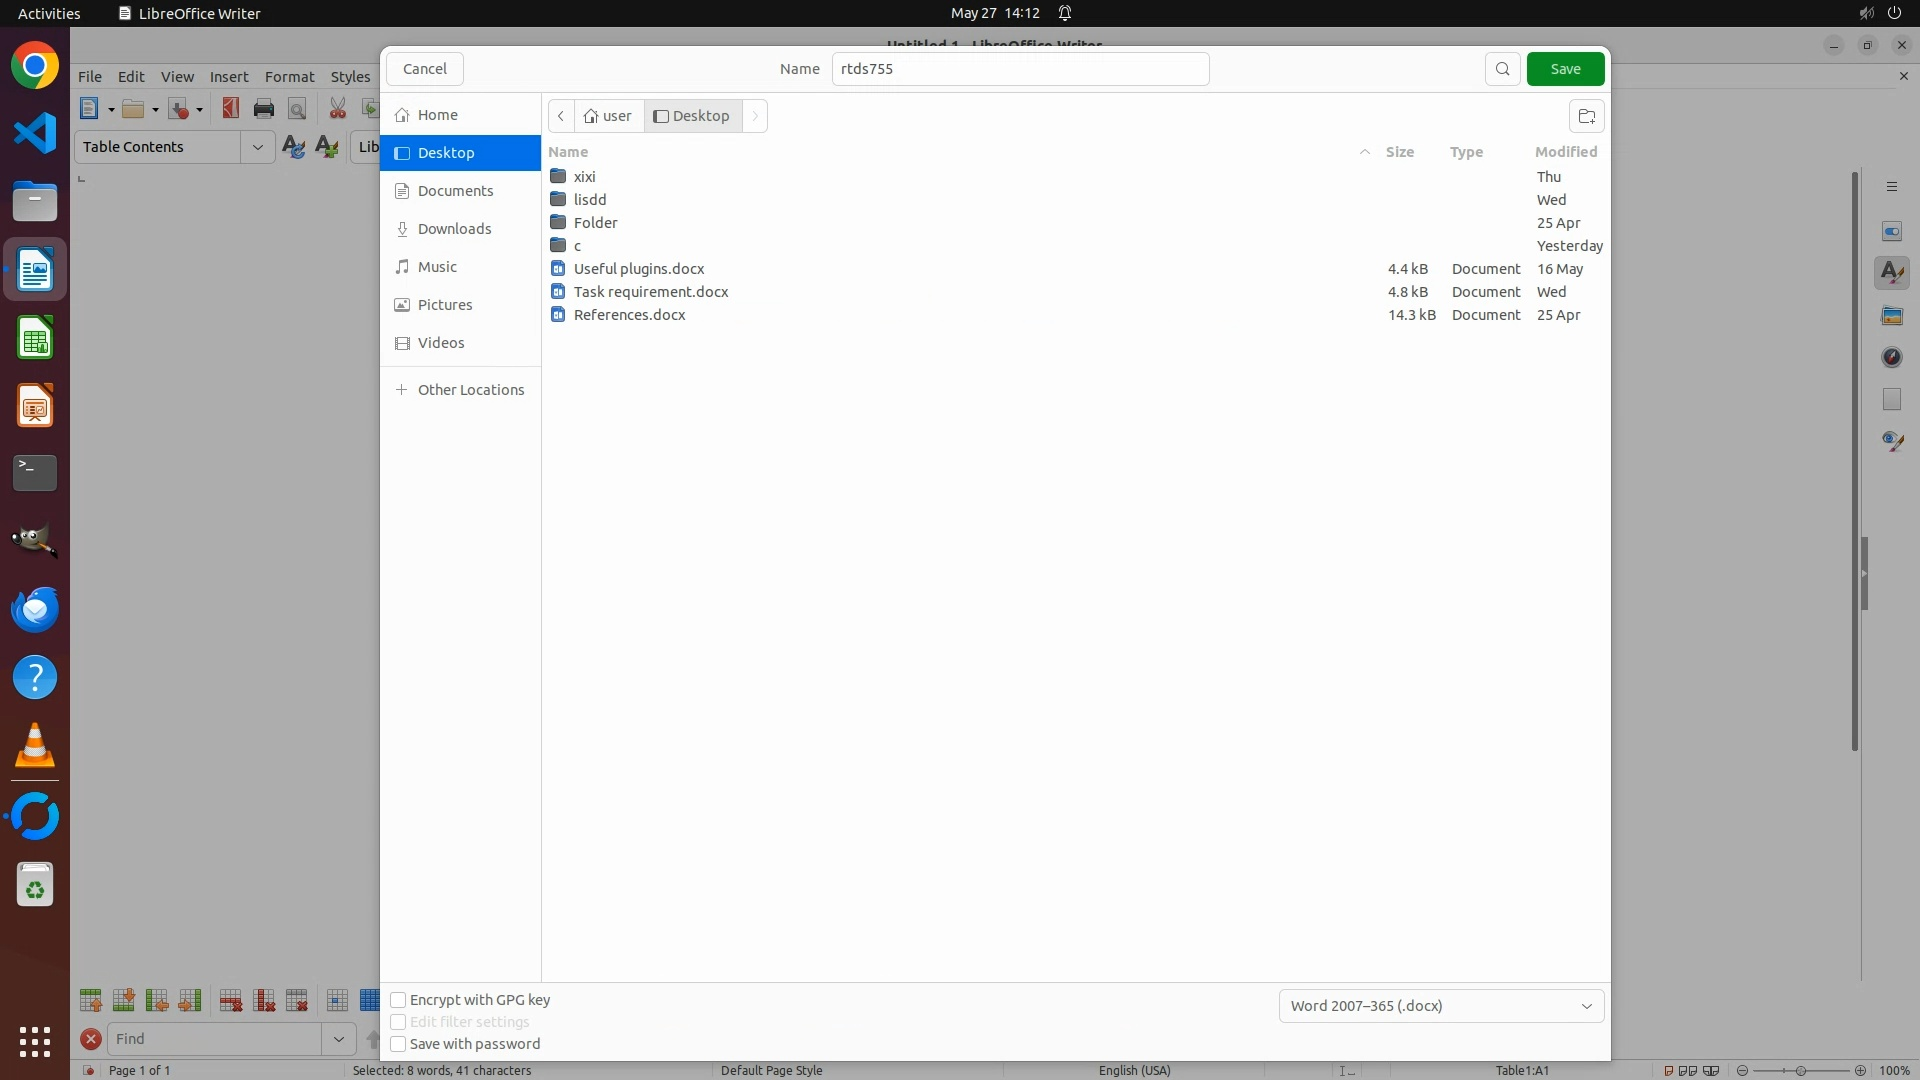Click the zoom slider in status bar
The height and width of the screenshot is (1080, 1920).
pyautogui.click(x=1801, y=1070)
